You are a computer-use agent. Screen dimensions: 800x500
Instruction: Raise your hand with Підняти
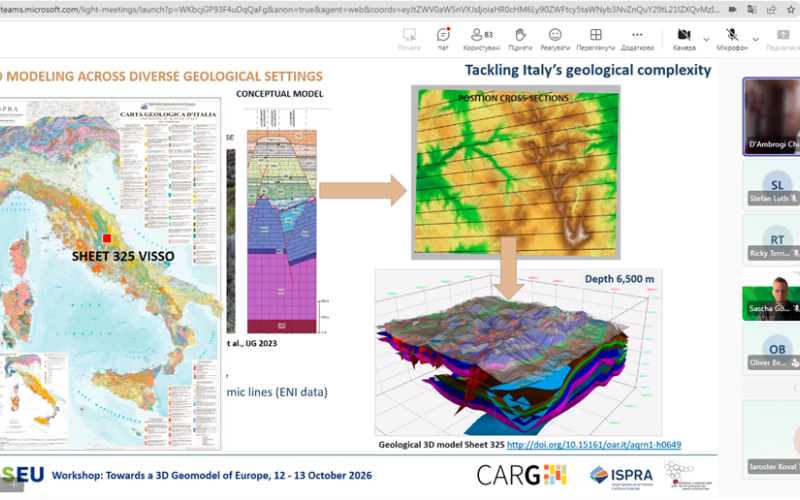point(520,39)
